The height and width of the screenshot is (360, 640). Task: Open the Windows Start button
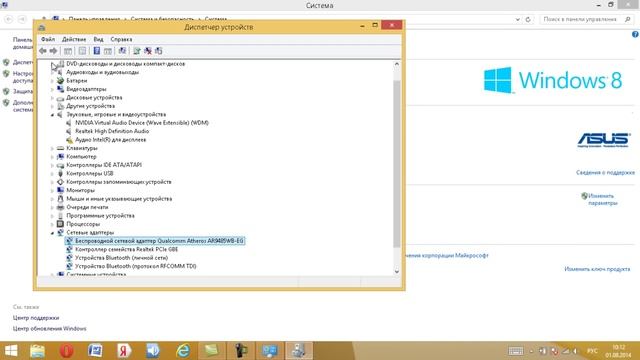tap(11, 351)
